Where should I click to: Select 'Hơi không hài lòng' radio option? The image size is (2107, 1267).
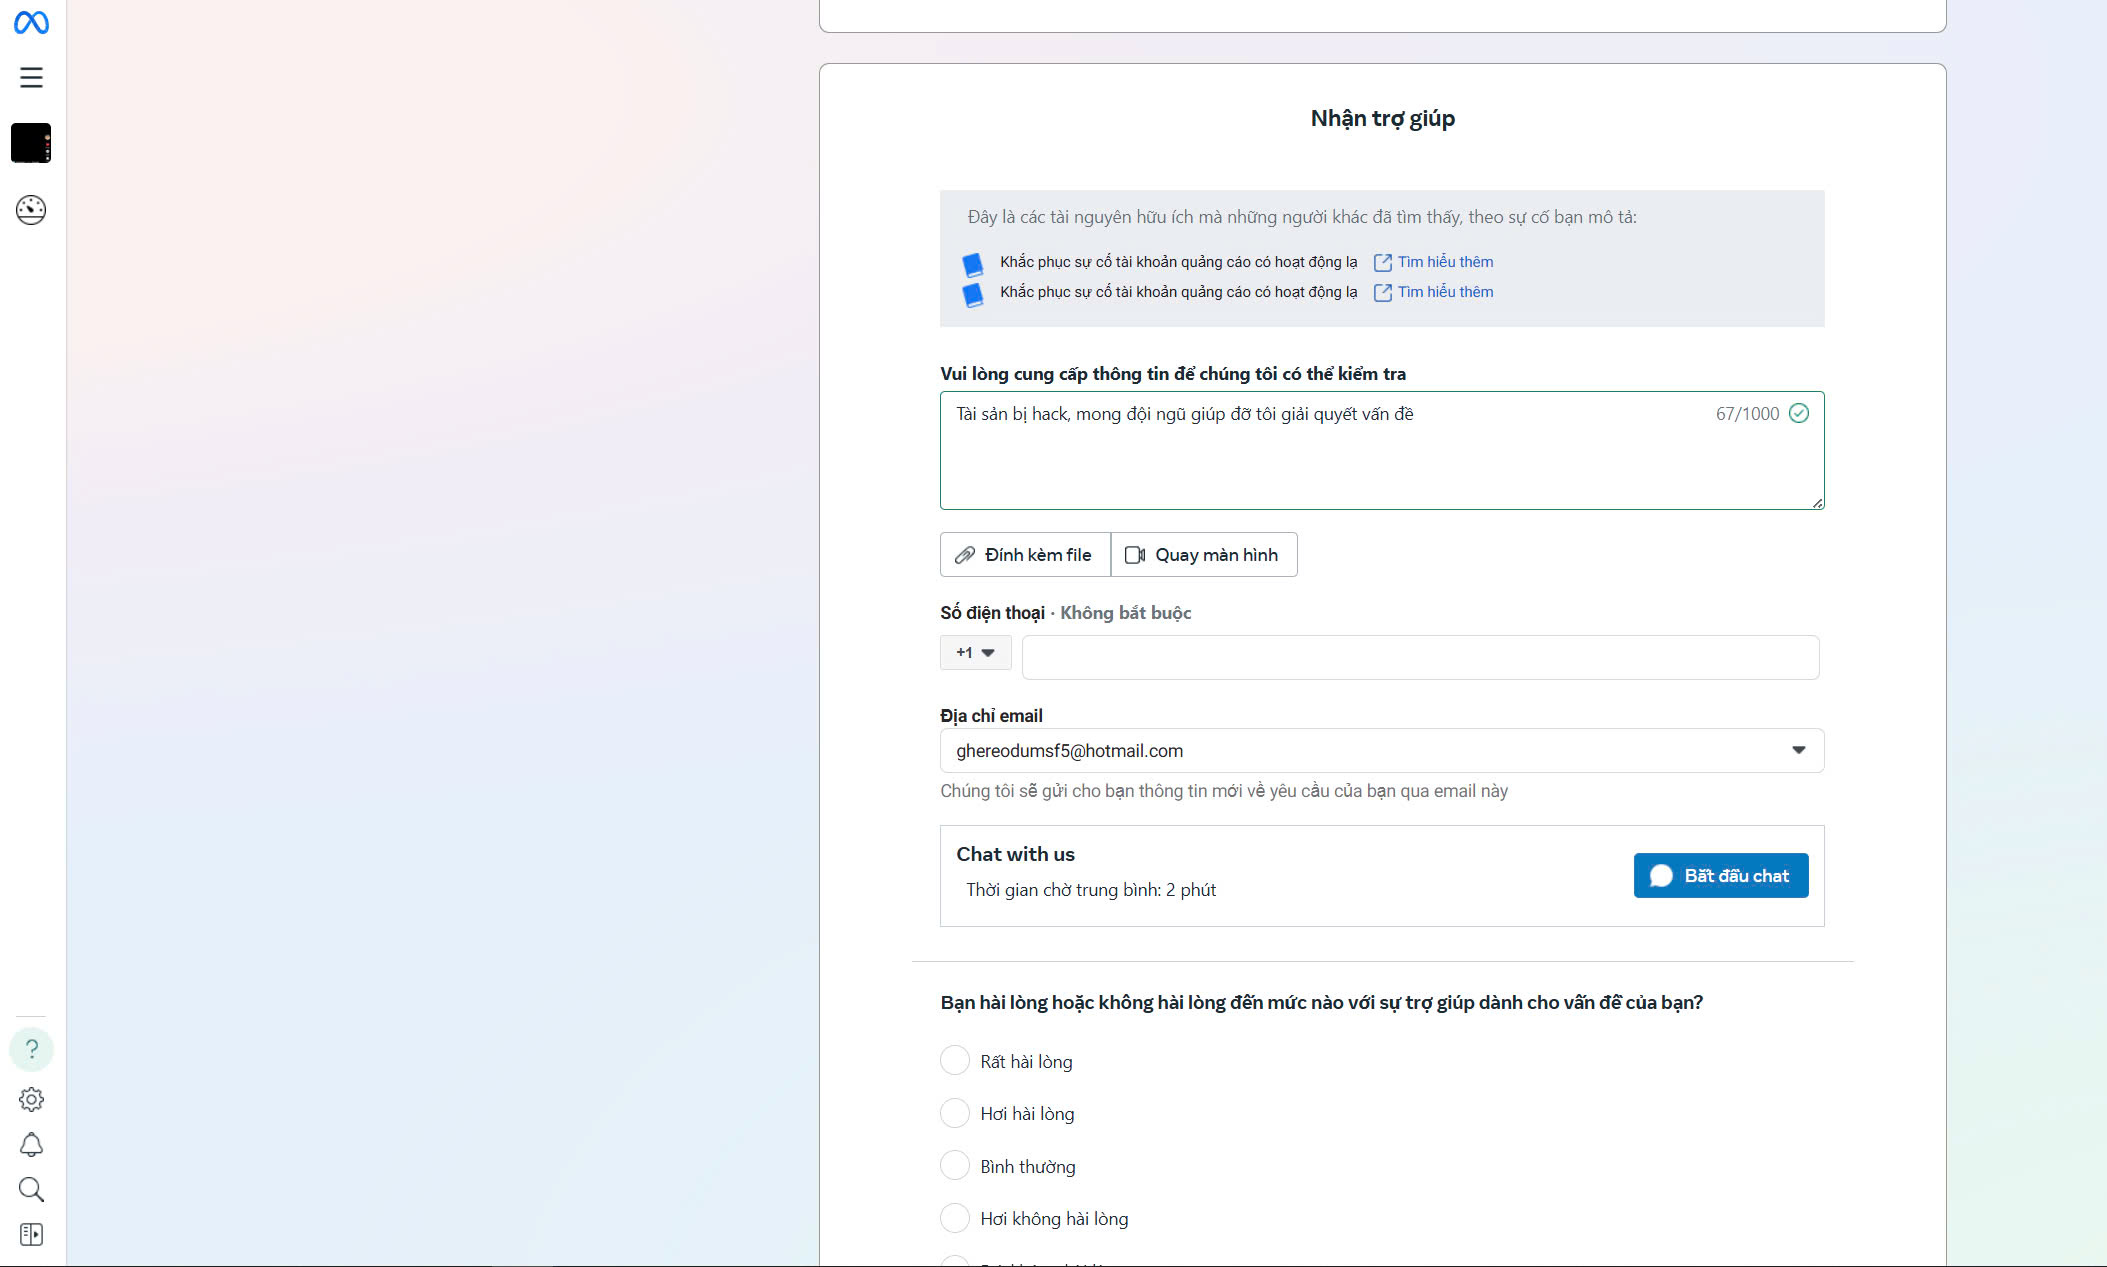point(955,1217)
